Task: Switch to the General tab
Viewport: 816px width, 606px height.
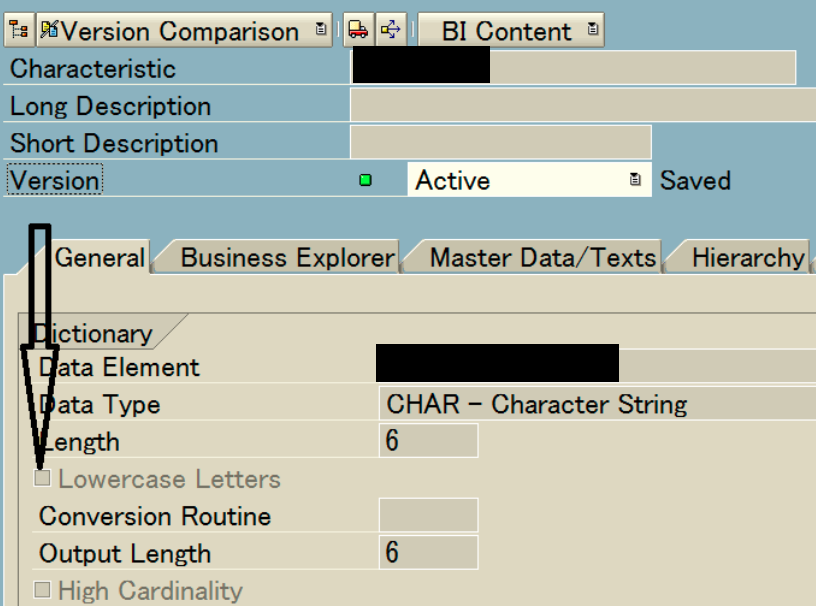Action: (99, 258)
